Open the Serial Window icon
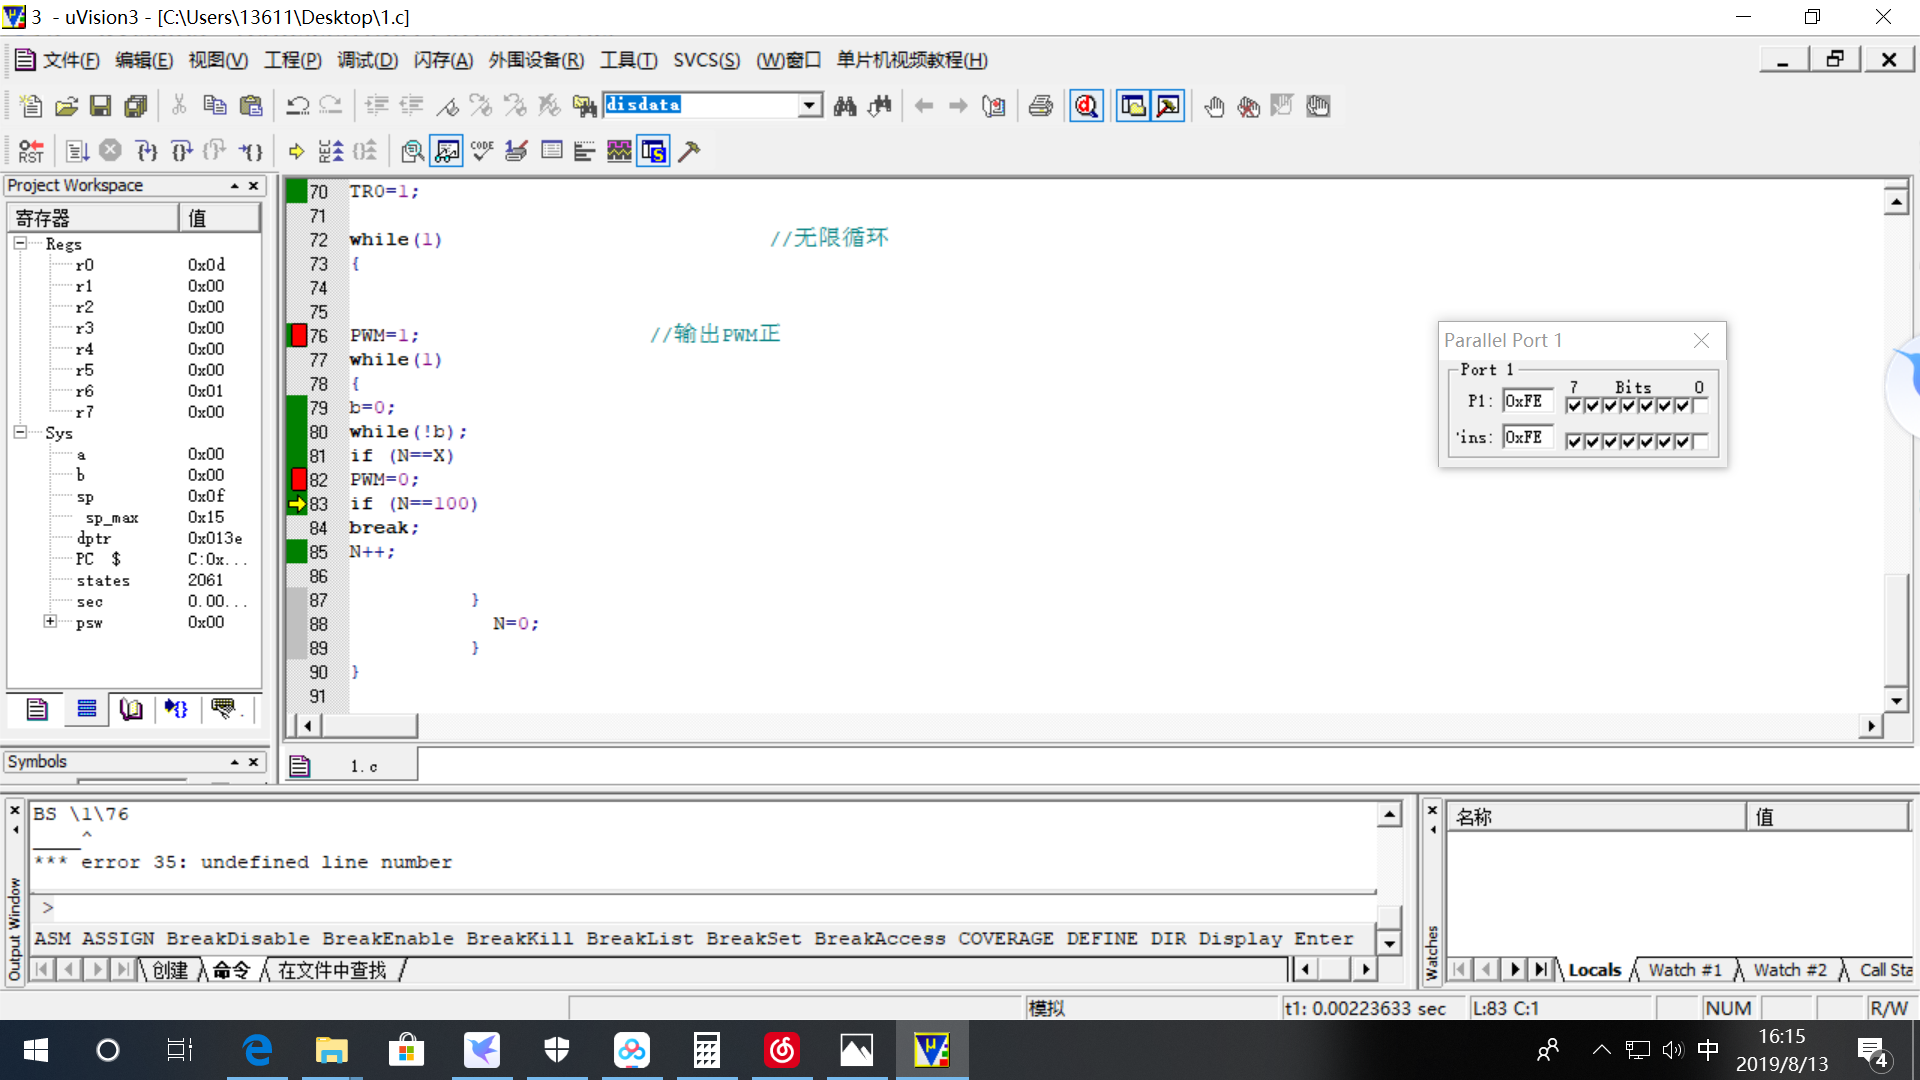 pos(516,151)
